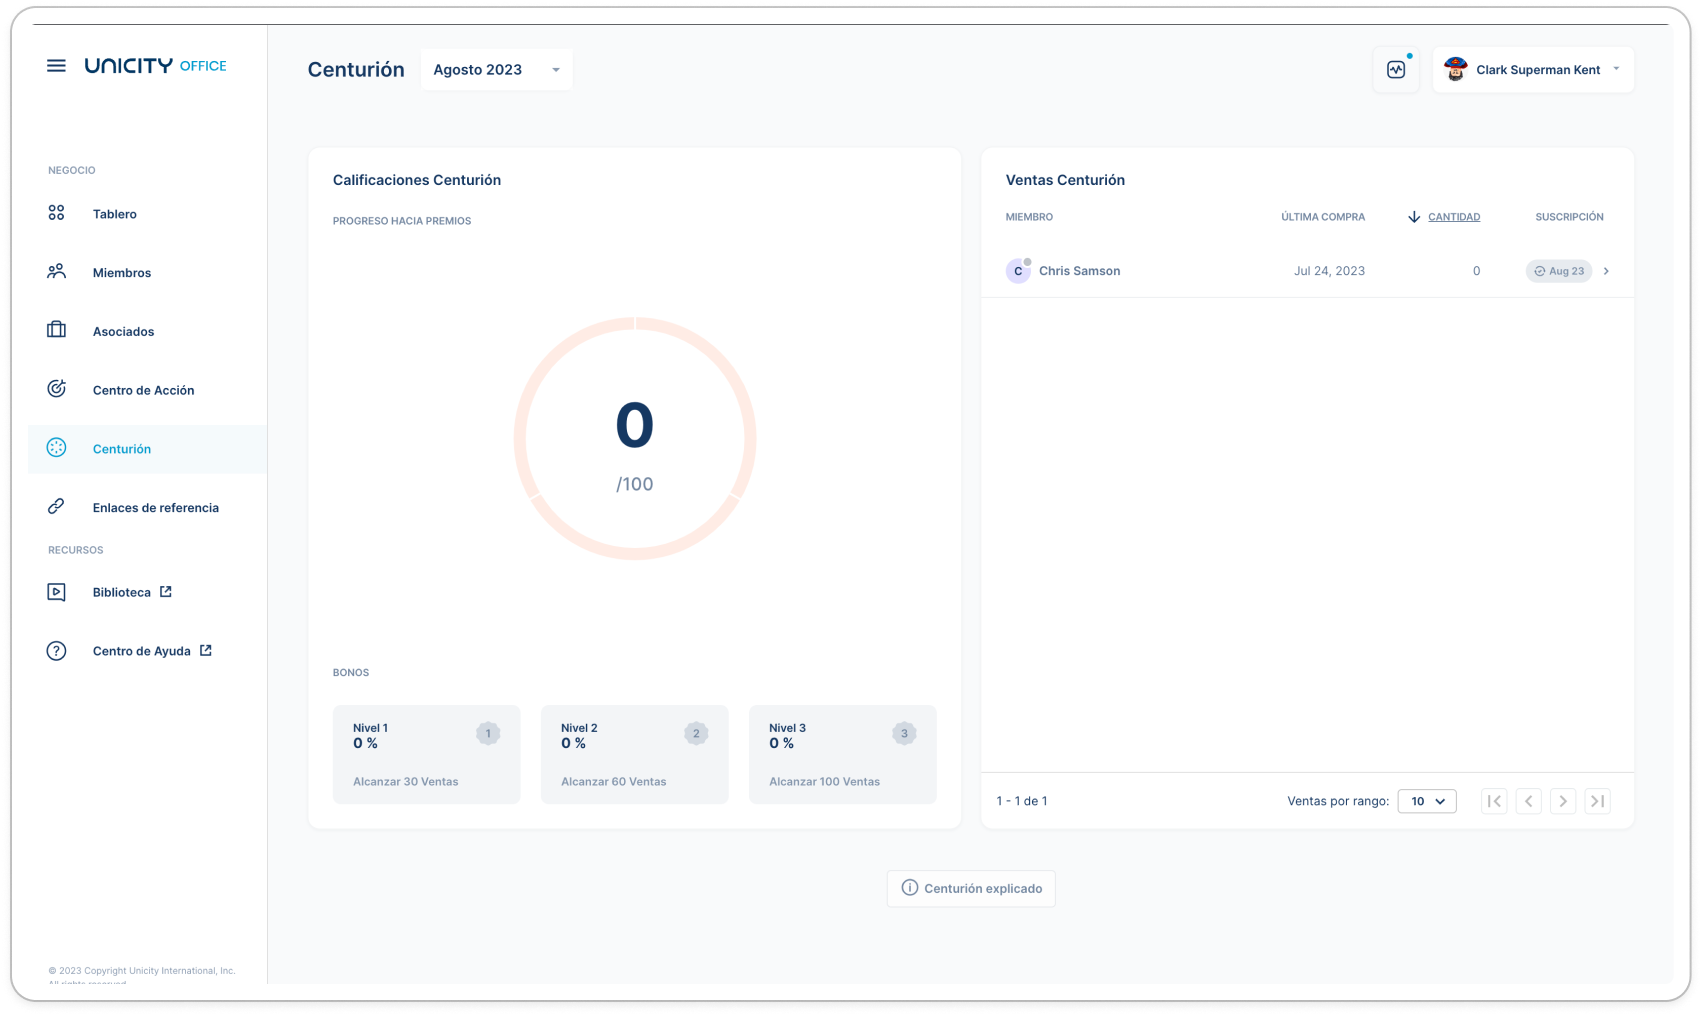The width and height of the screenshot is (1702, 1016).
Task: Click Calificaciones Centurión heading
Action: point(417,180)
